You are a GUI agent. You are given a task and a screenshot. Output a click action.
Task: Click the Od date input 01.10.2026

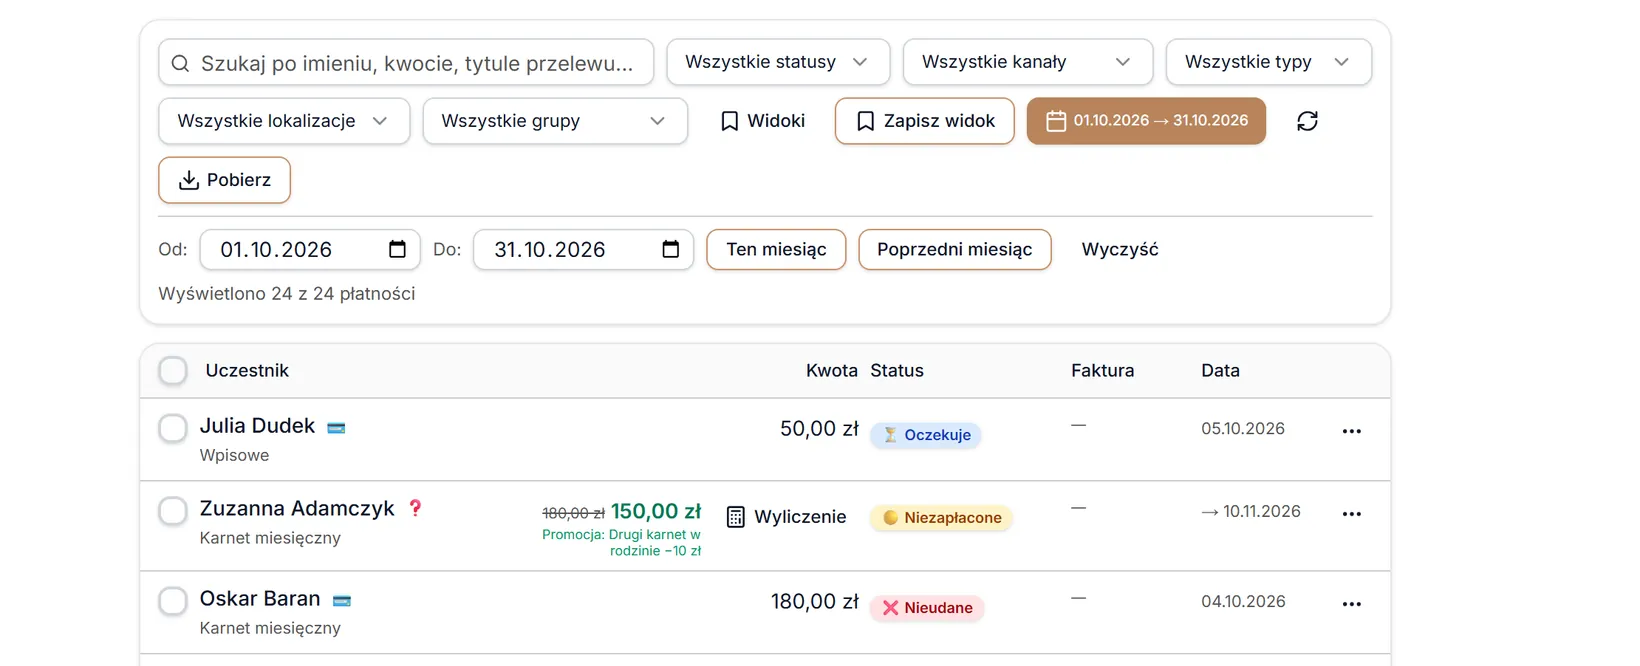click(311, 249)
